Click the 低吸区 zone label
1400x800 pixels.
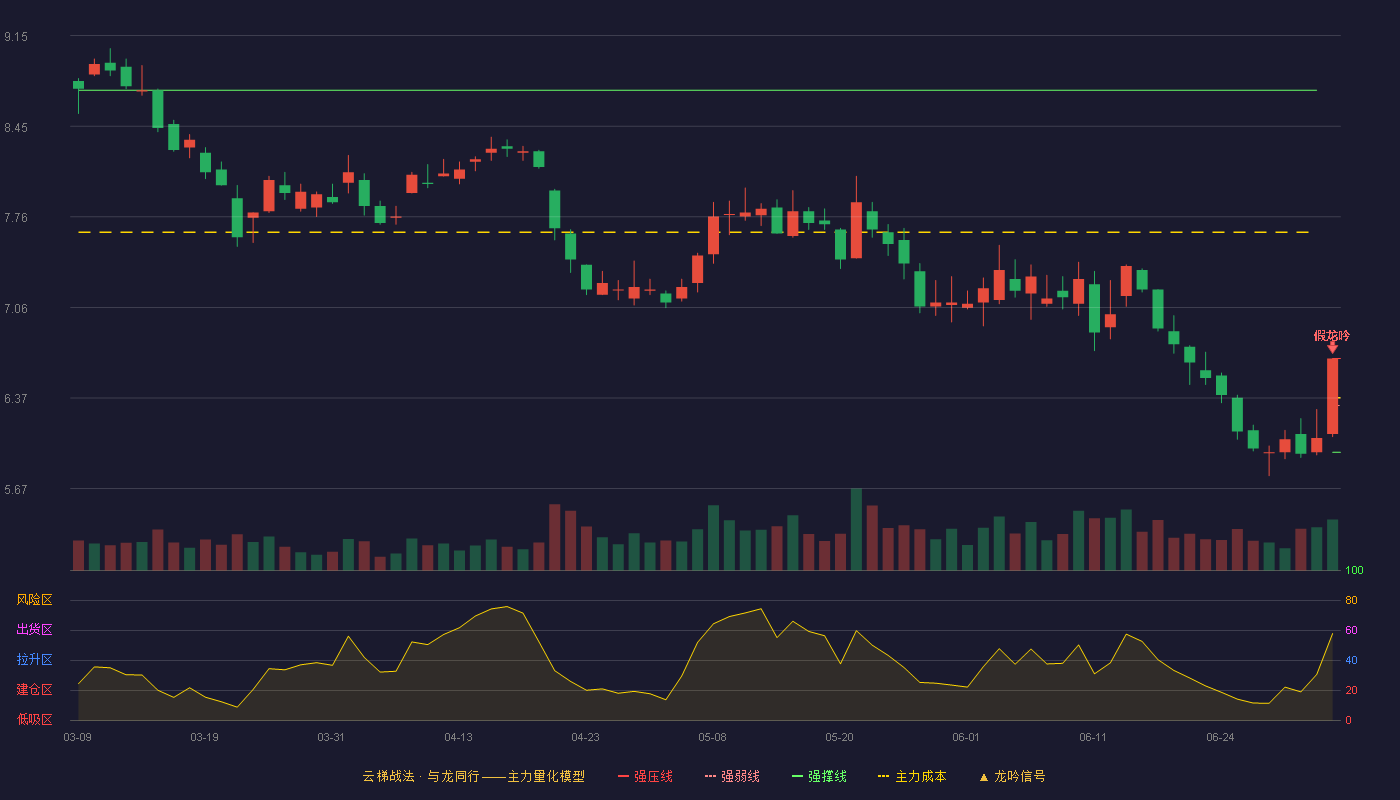pos(35,720)
